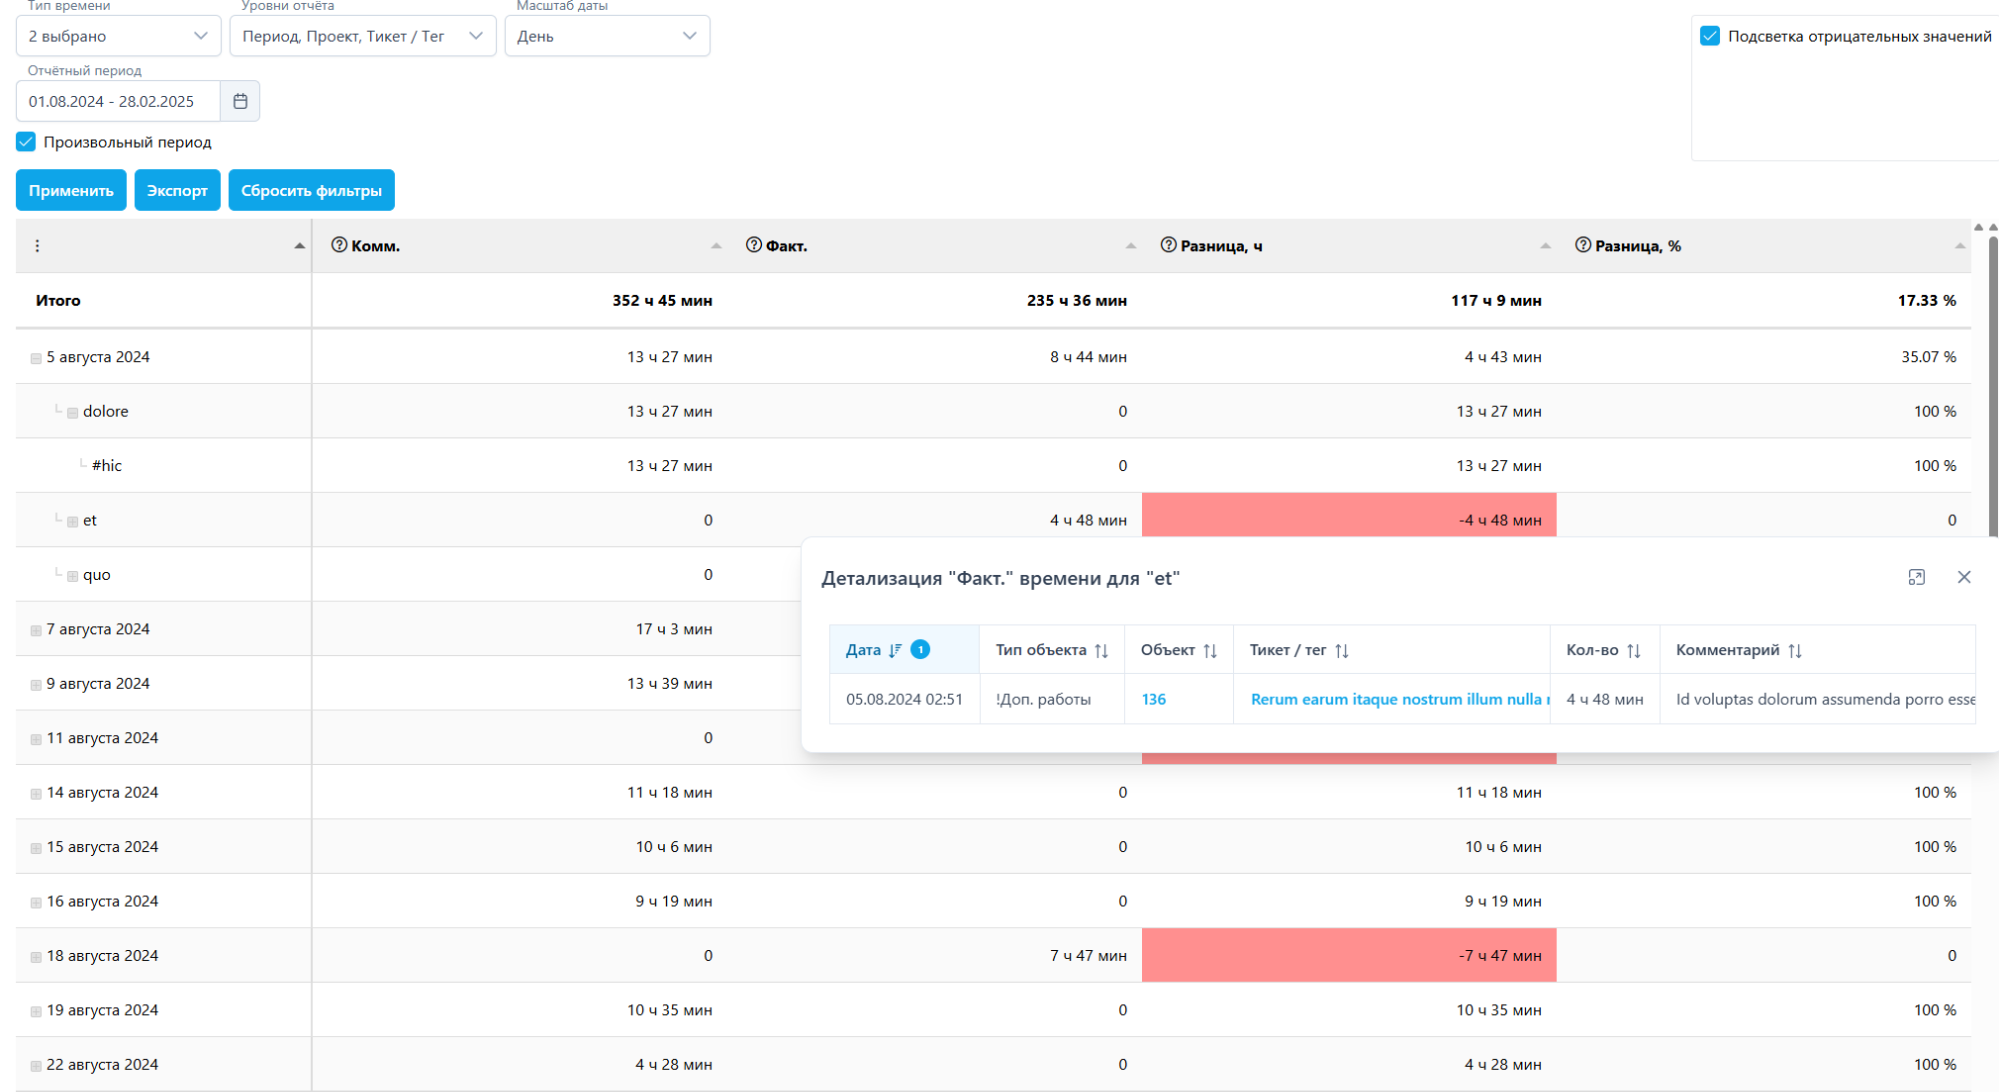Open the Уровни отчёта dropdown
This screenshot has height=1092, width=1999.
pos(362,36)
